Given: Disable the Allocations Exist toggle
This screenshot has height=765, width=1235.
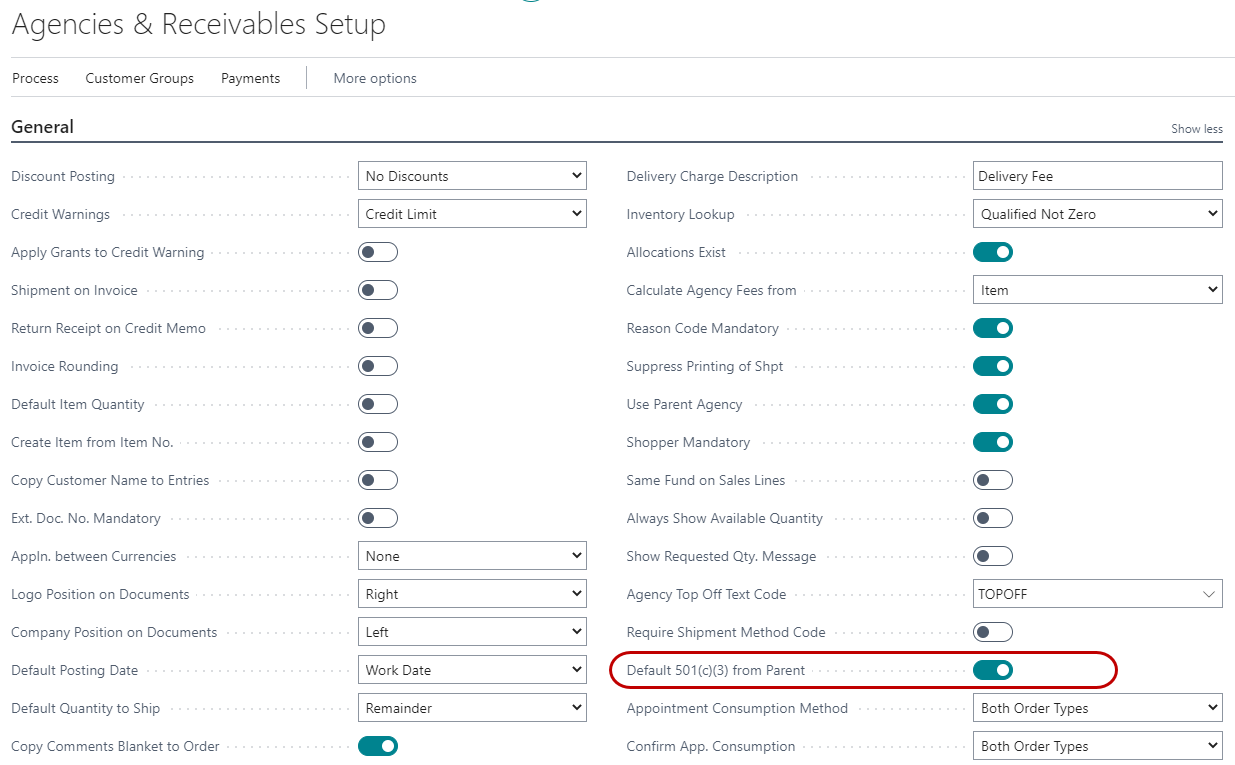Looking at the screenshot, I should [992, 252].
